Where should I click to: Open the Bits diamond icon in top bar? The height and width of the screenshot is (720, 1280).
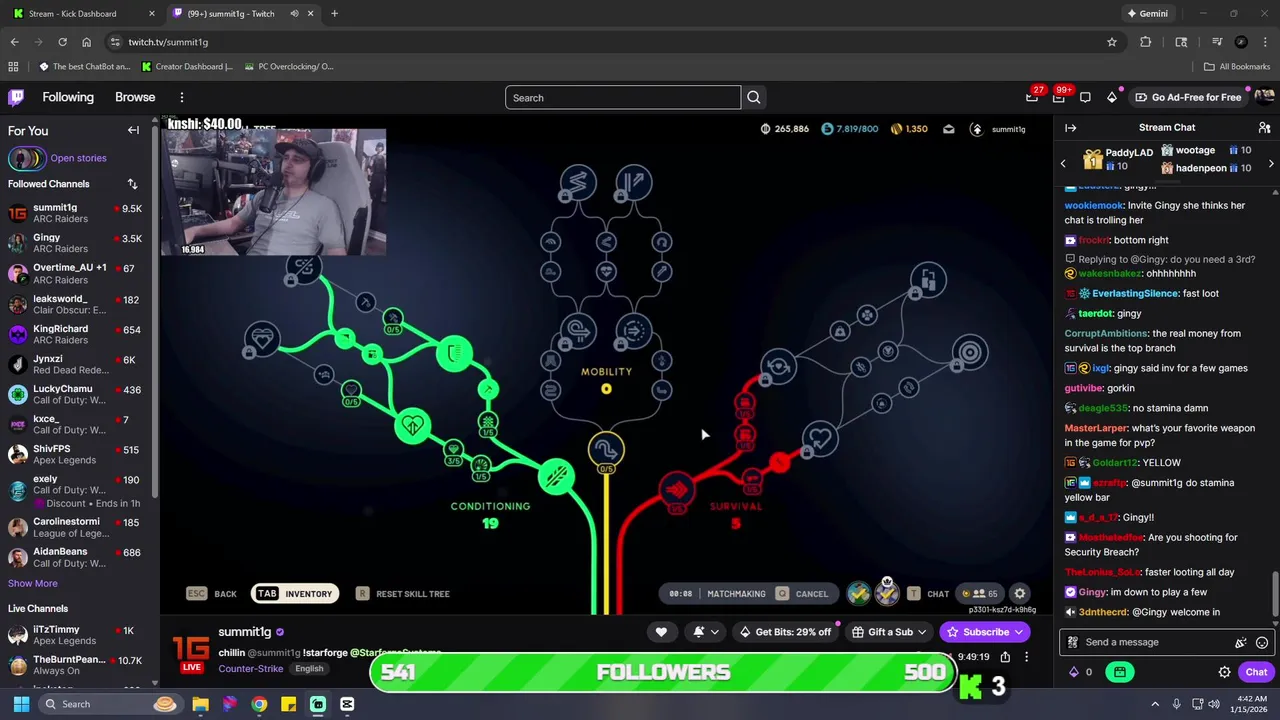1112,97
